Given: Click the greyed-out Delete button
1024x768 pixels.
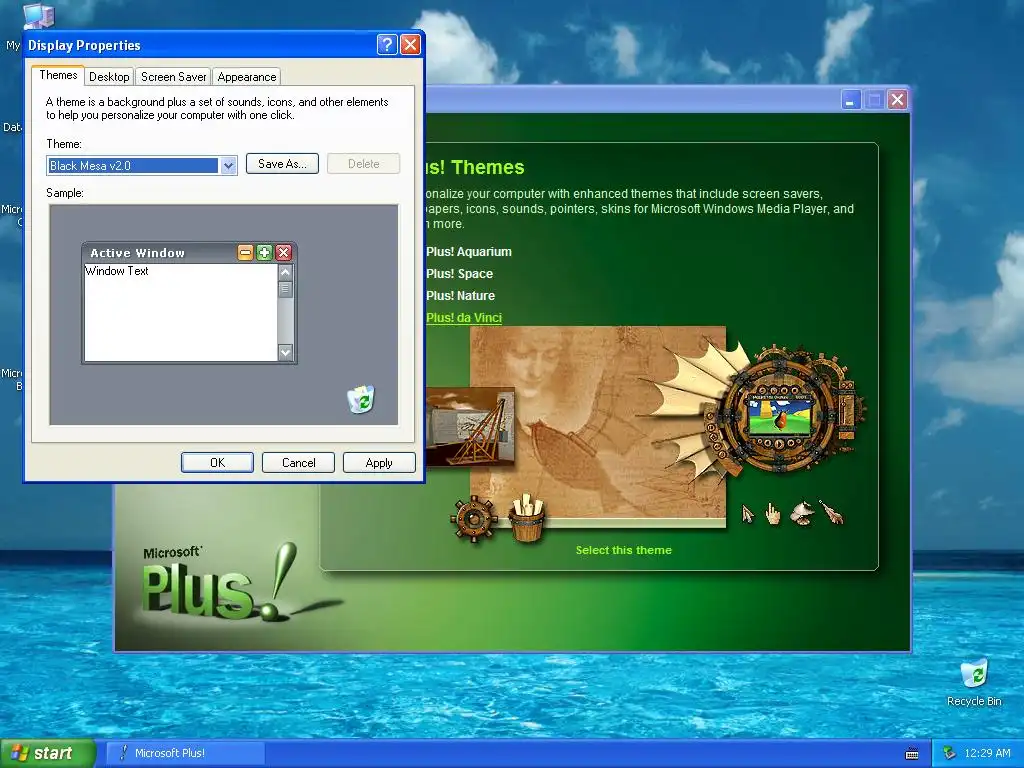Looking at the screenshot, I should tap(363, 164).
